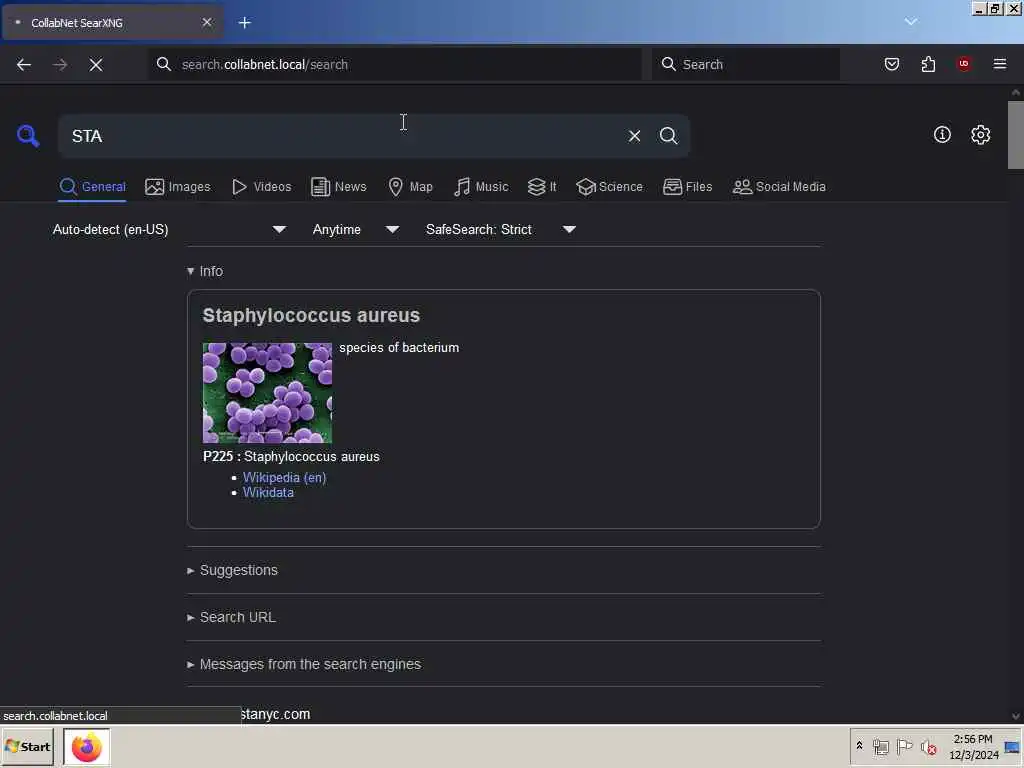
Task: Open Firefox hamburger application menu
Action: pyautogui.click(x=1000, y=64)
